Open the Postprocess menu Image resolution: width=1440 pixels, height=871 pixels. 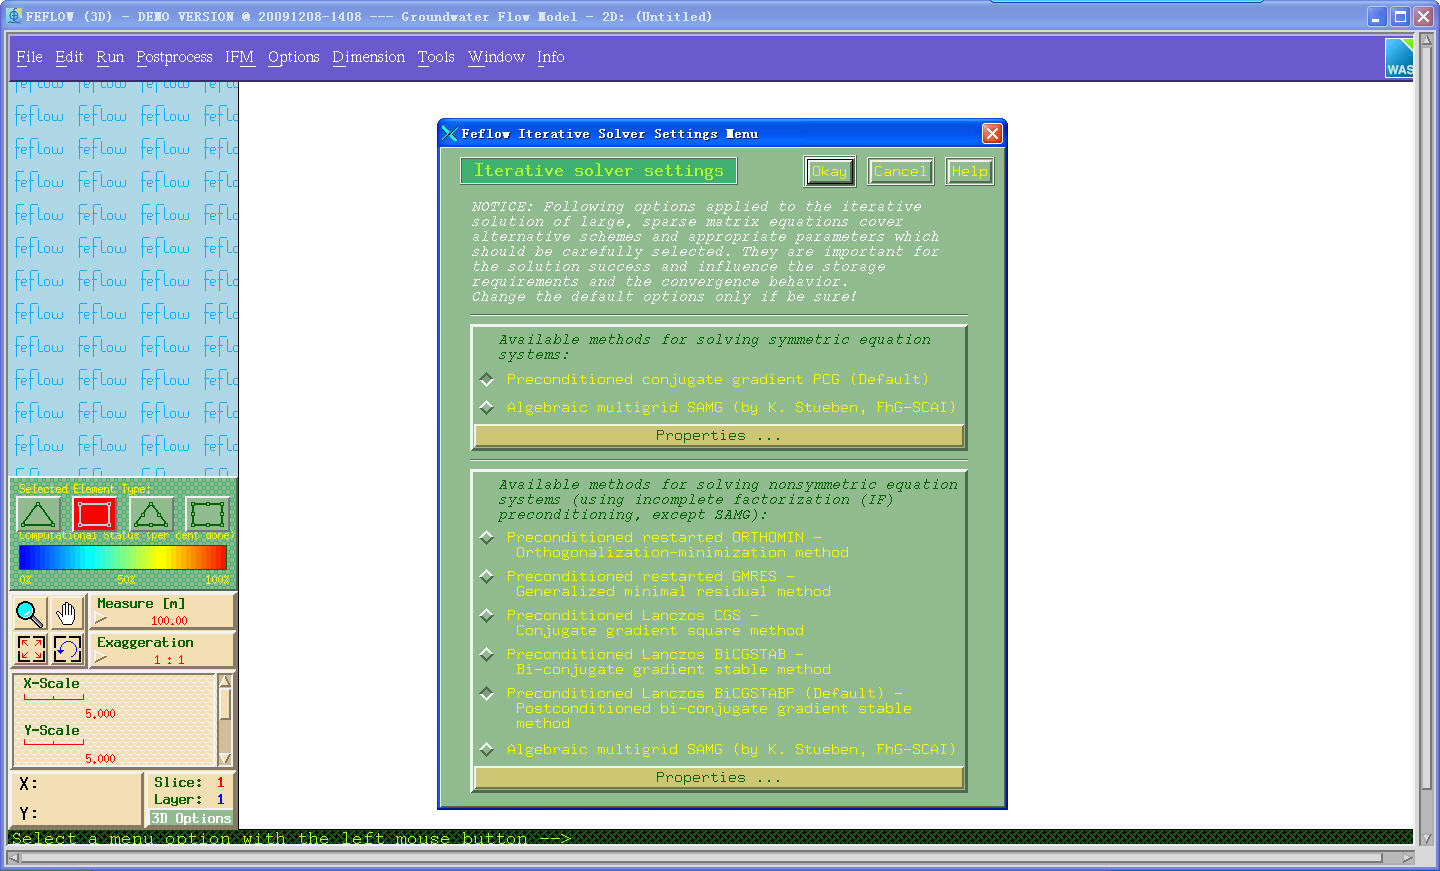click(174, 57)
